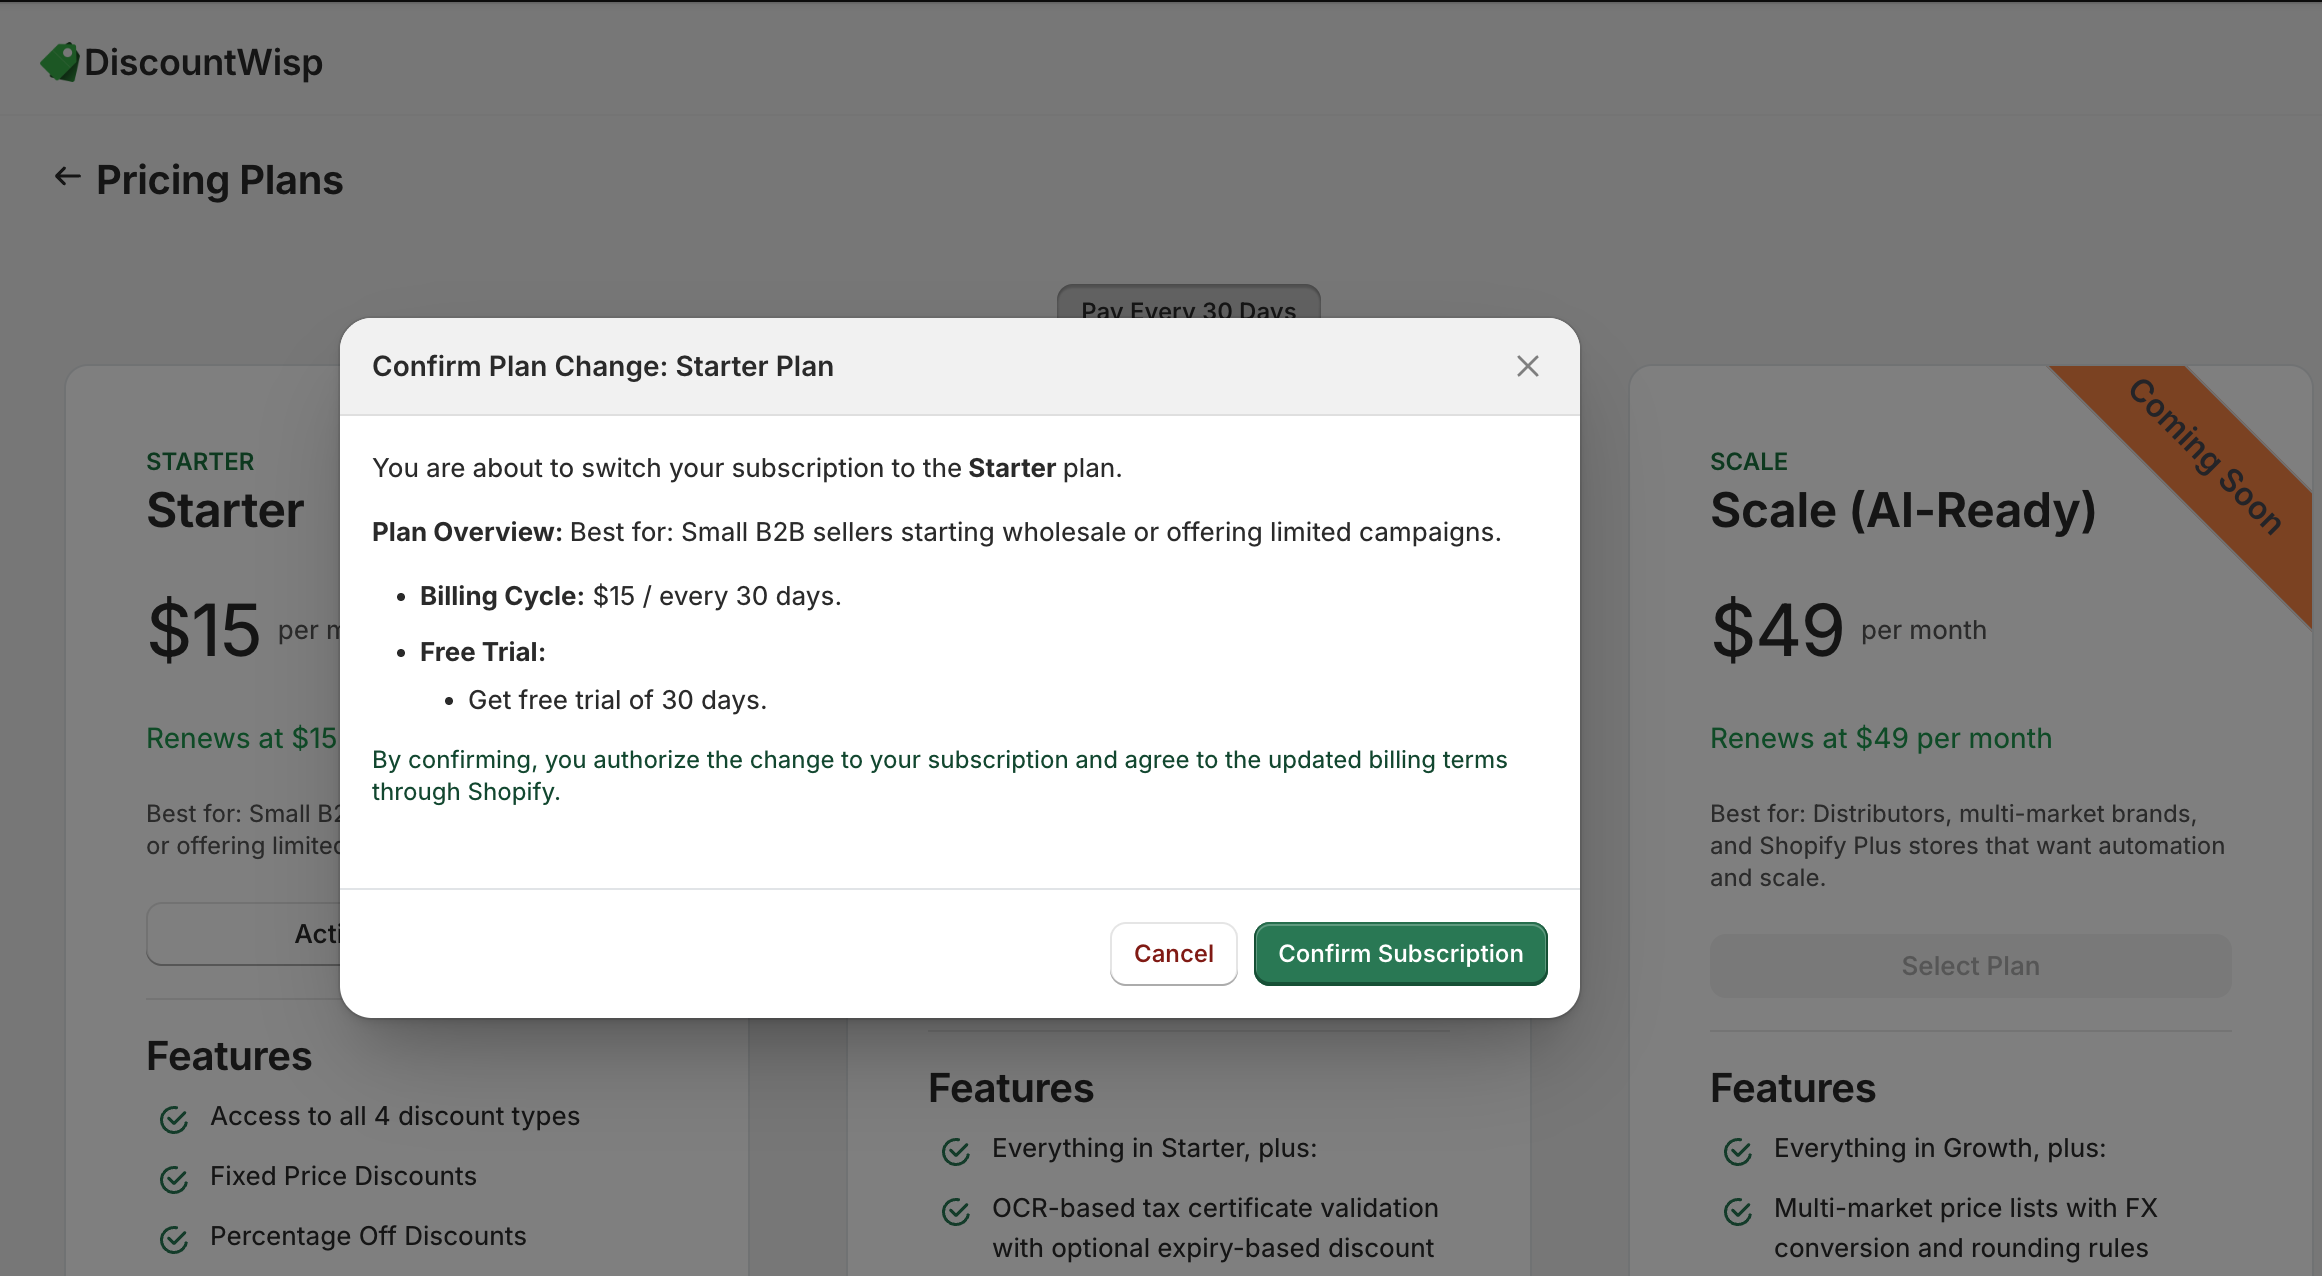Click Select Plan on the Scale card
The height and width of the screenshot is (1276, 2322).
[x=1970, y=966]
